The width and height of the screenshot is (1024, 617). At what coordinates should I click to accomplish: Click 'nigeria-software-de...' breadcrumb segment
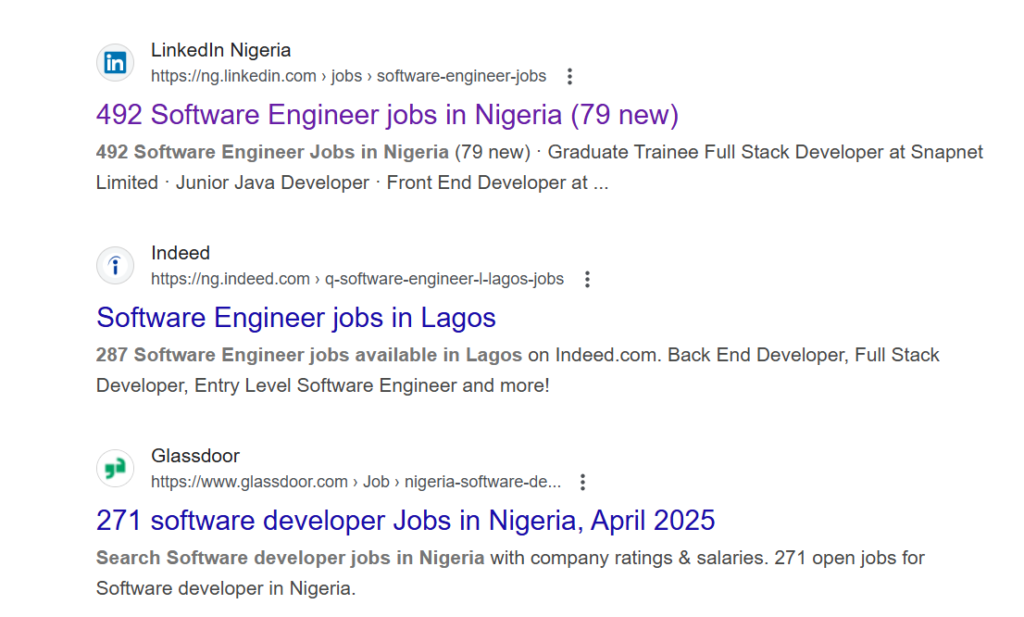click(x=483, y=482)
